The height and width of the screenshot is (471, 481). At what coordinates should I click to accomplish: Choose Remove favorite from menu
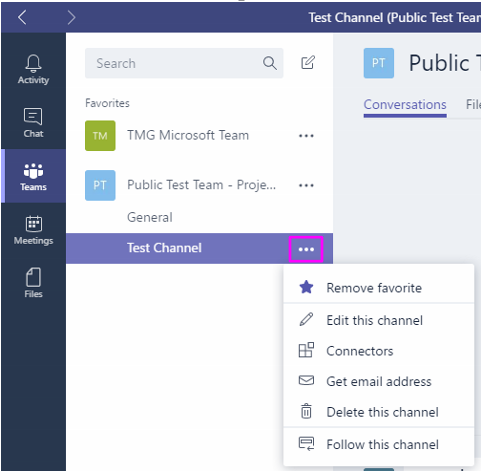379,288
